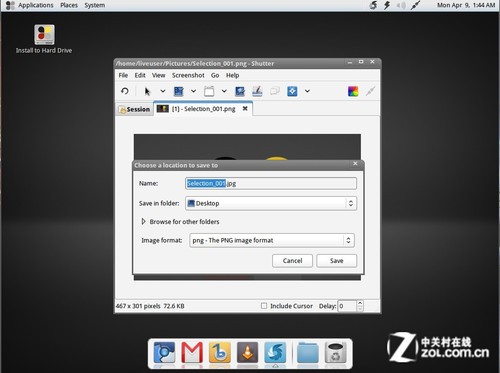Launch VLC media player from dock
The height and width of the screenshot is (373, 500).
(x=247, y=353)
